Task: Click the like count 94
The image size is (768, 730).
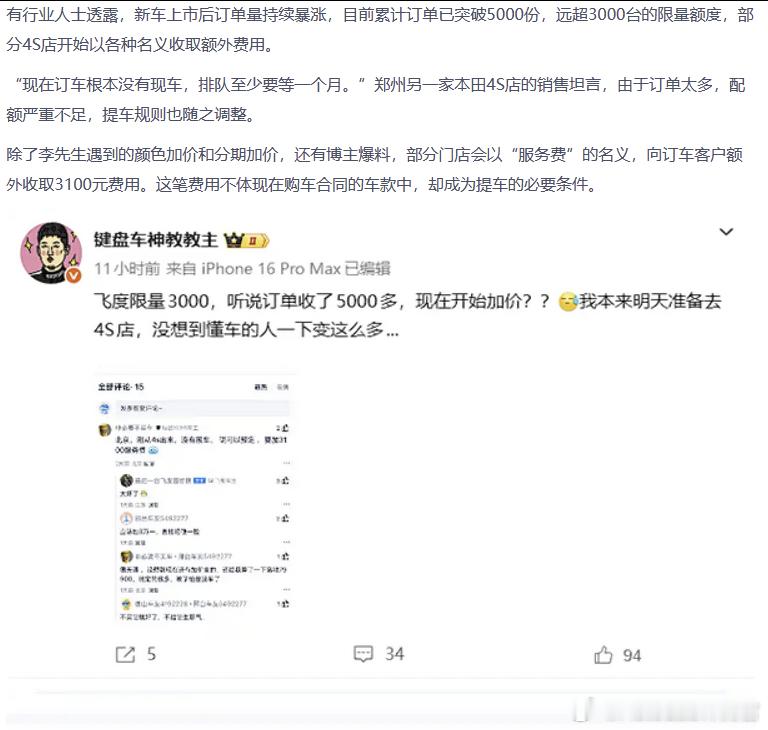Action: (632, 656)
